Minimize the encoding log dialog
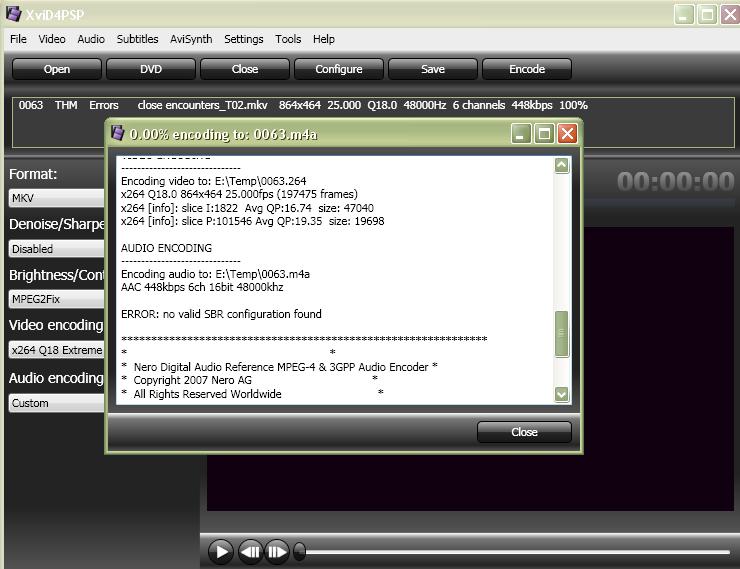 521,134
